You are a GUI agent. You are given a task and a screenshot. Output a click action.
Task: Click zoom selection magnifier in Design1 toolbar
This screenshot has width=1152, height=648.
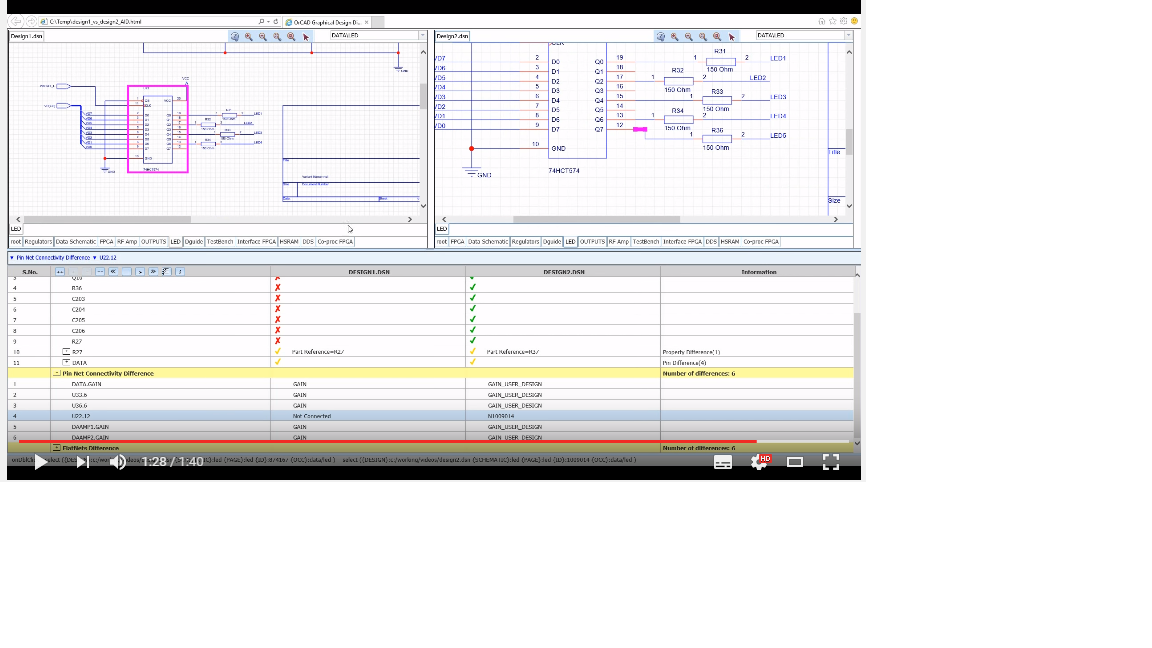pyautogui.click(x=291, y=36)
